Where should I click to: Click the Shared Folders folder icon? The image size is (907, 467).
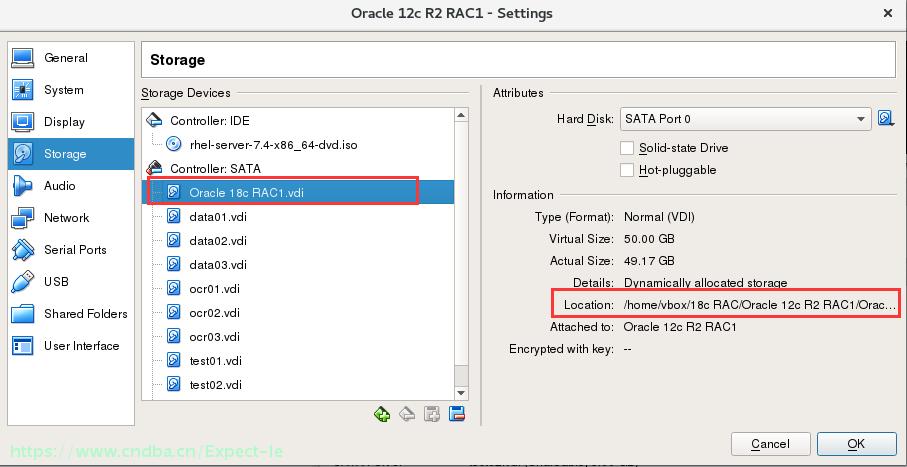coord(23,314)
